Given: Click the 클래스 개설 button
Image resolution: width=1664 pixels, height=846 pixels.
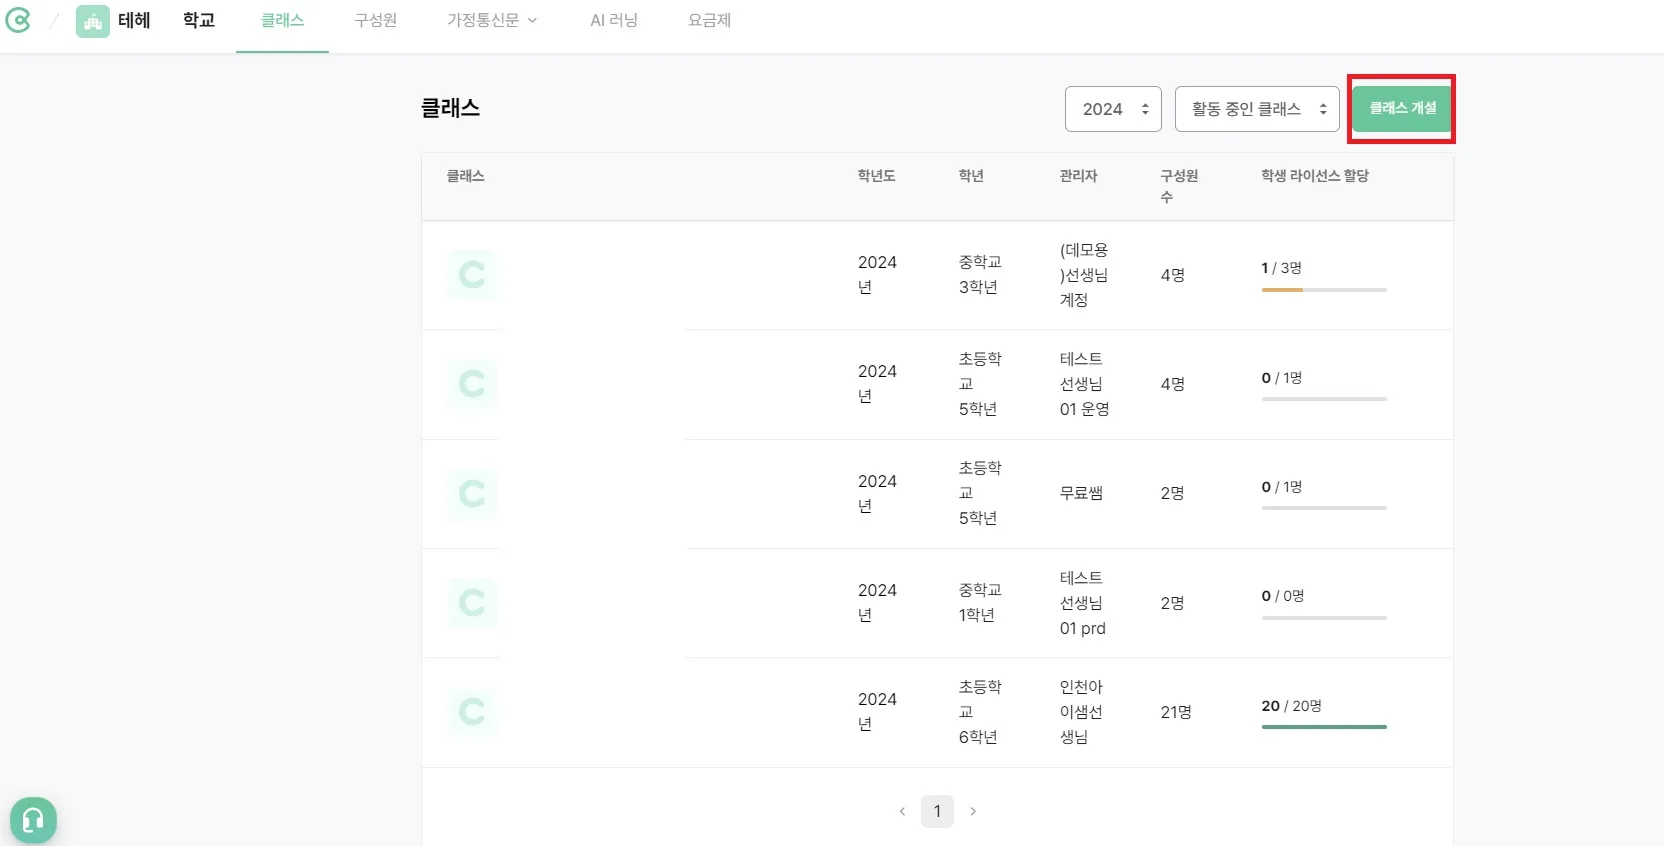Looking at the screenshot, I should point(1402,108).
